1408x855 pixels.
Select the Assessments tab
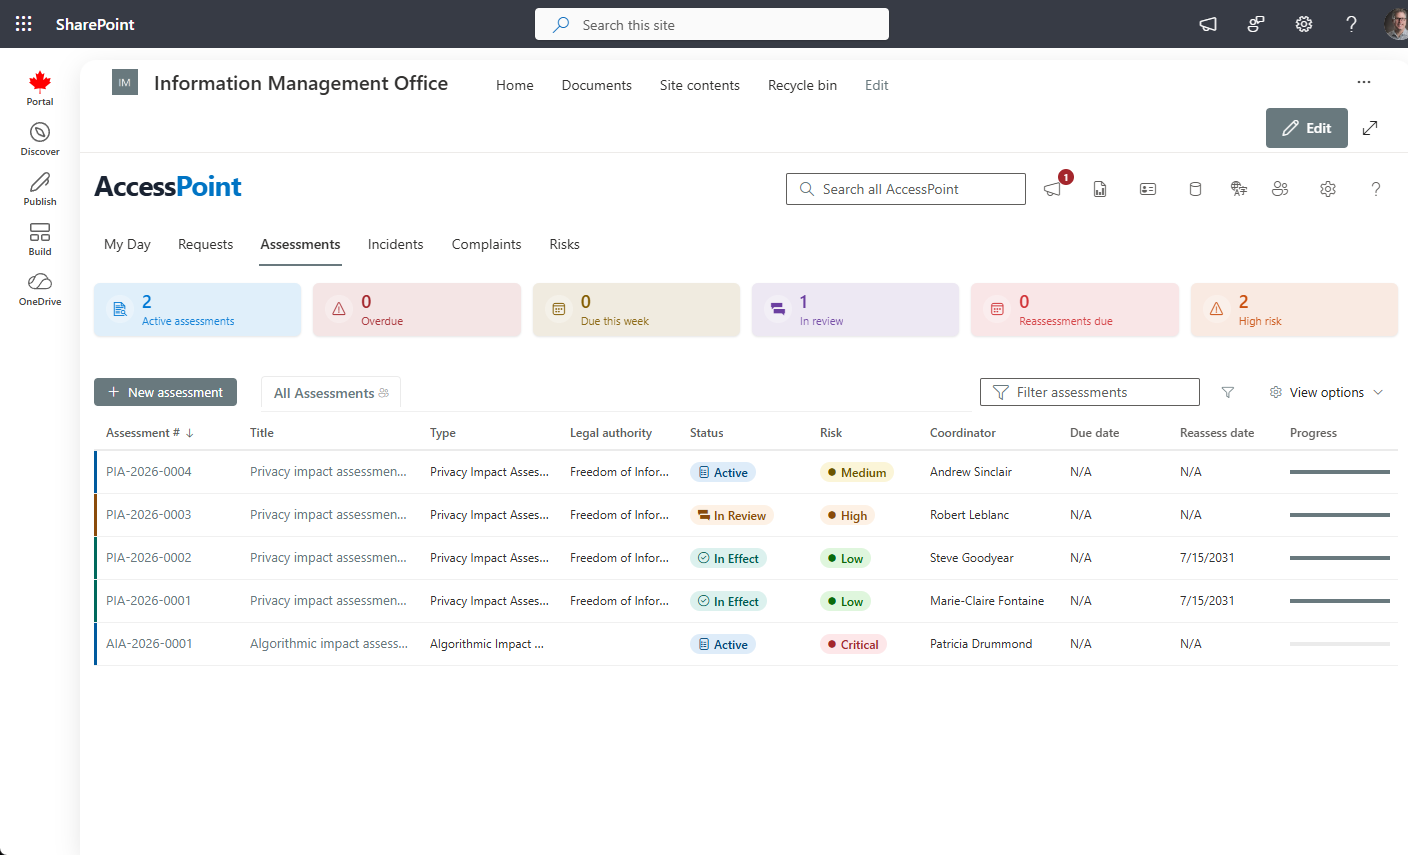pos(300,244)
